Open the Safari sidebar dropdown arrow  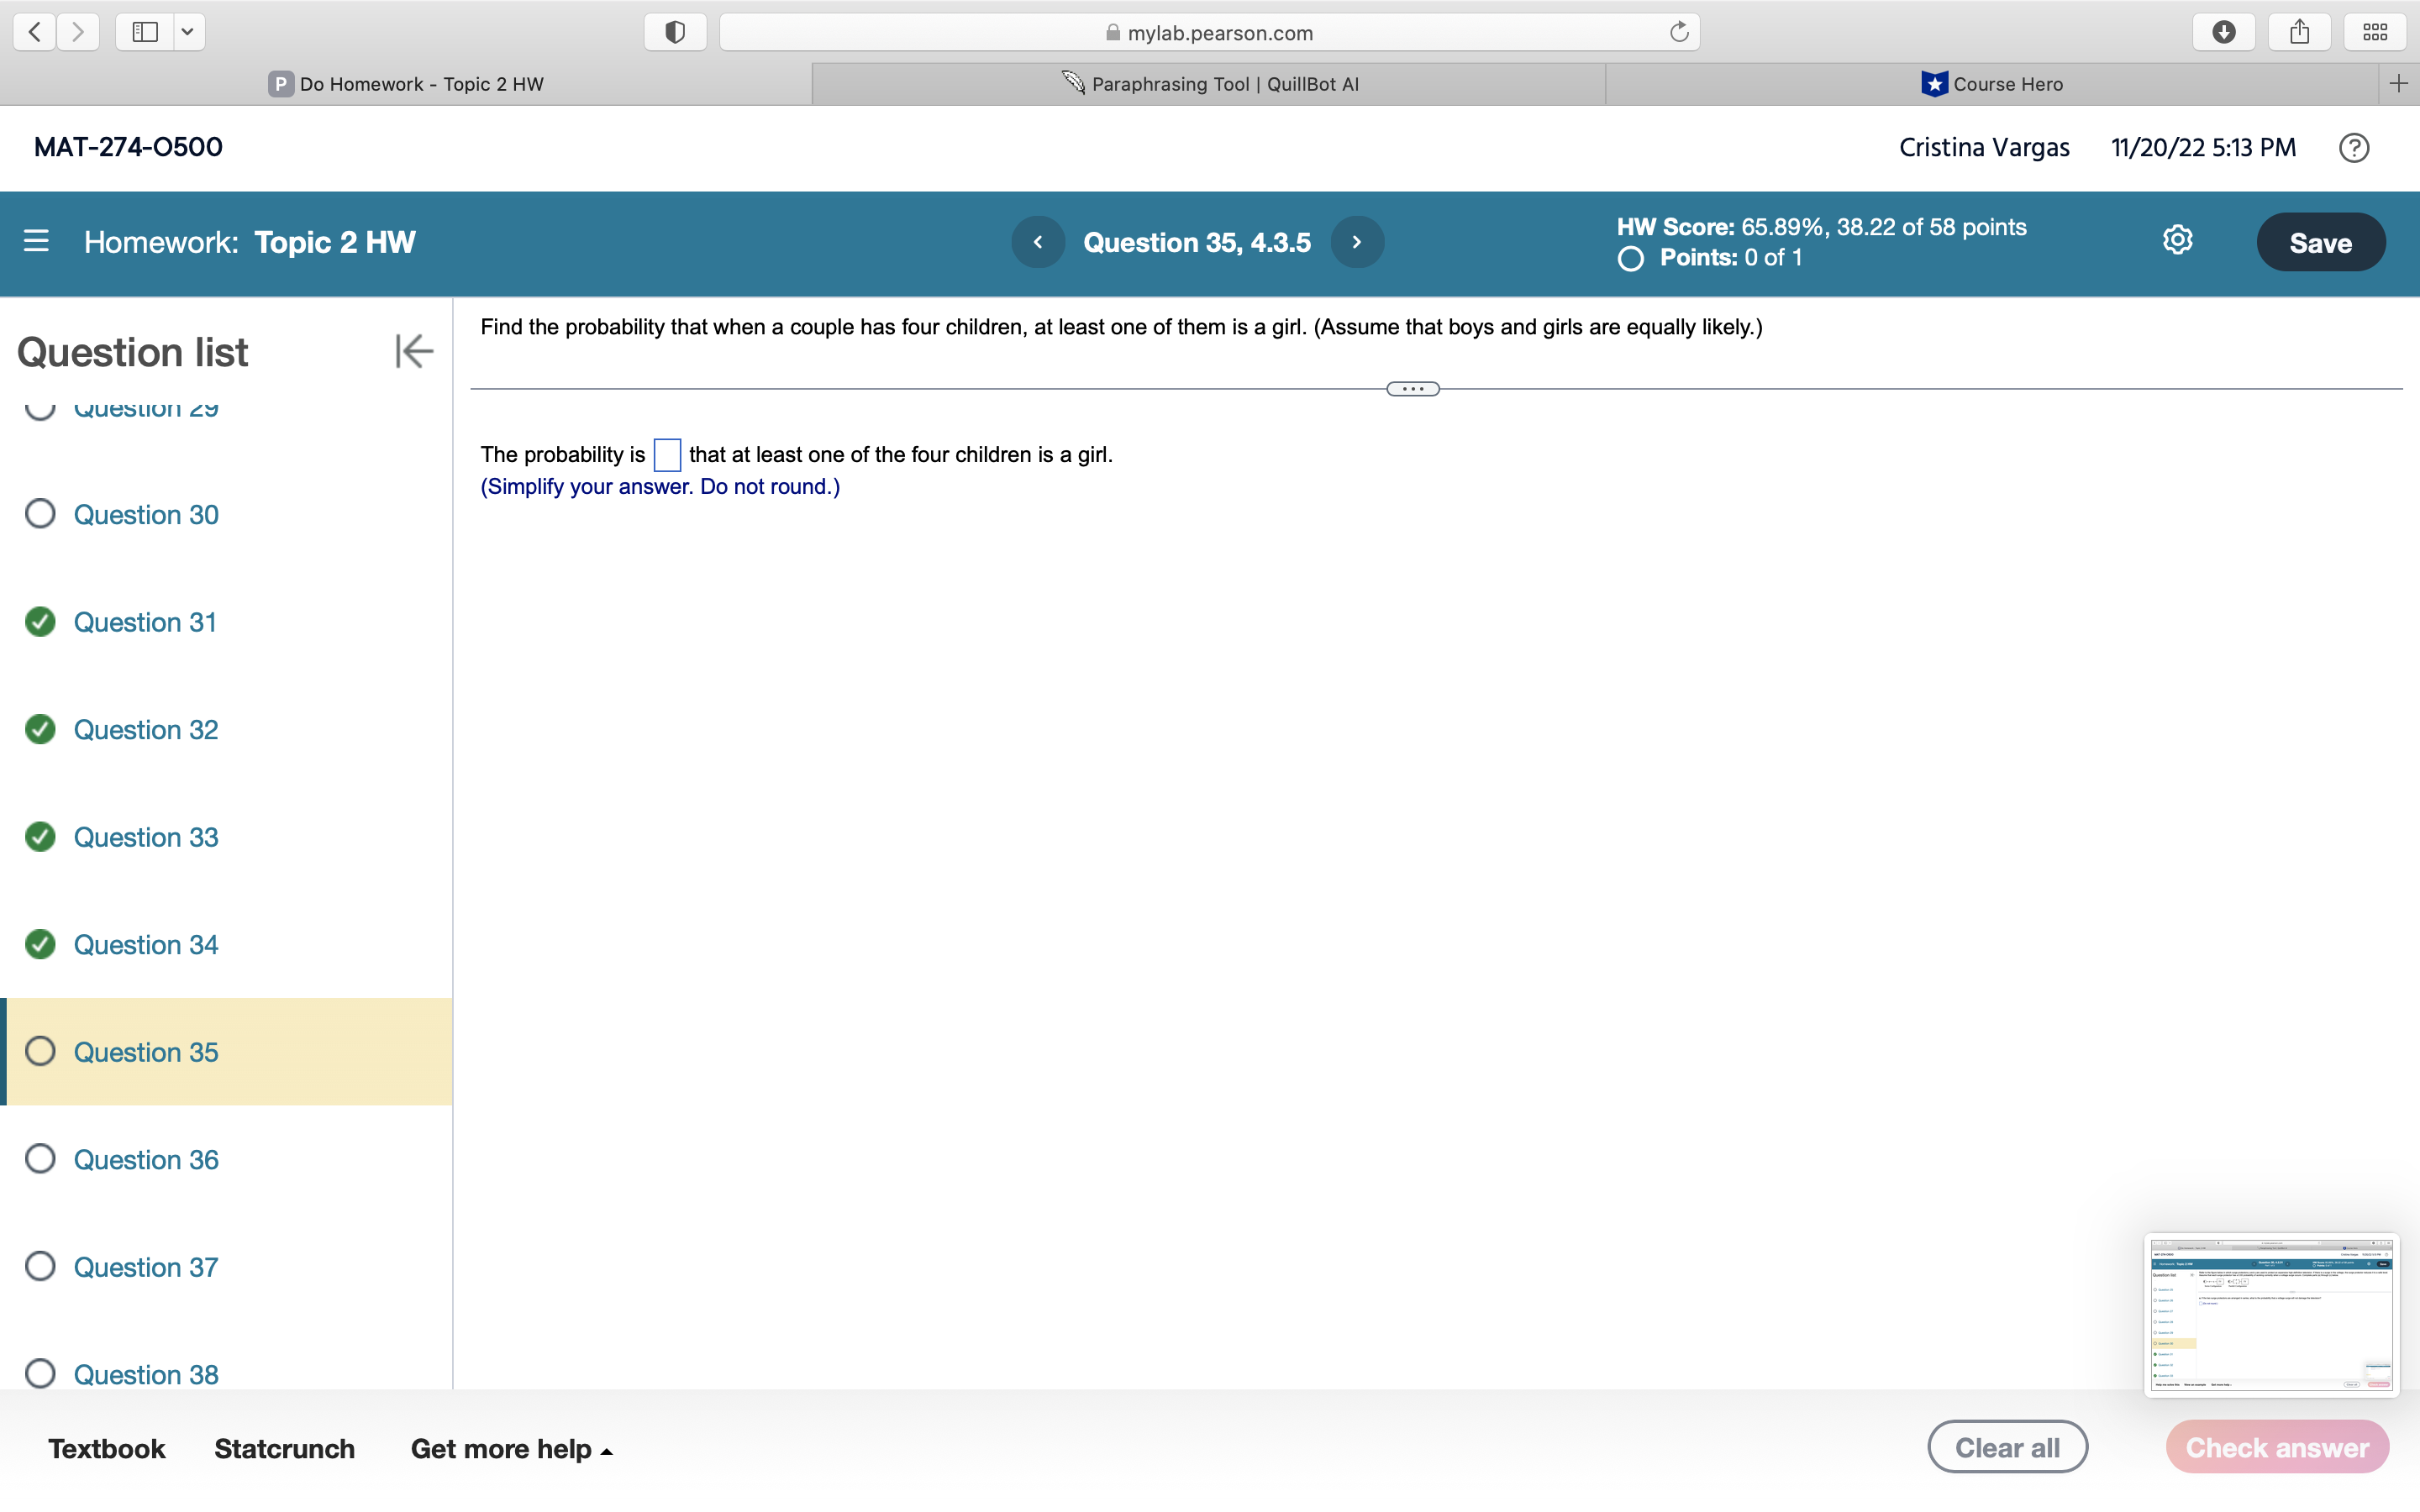(187, 32)
